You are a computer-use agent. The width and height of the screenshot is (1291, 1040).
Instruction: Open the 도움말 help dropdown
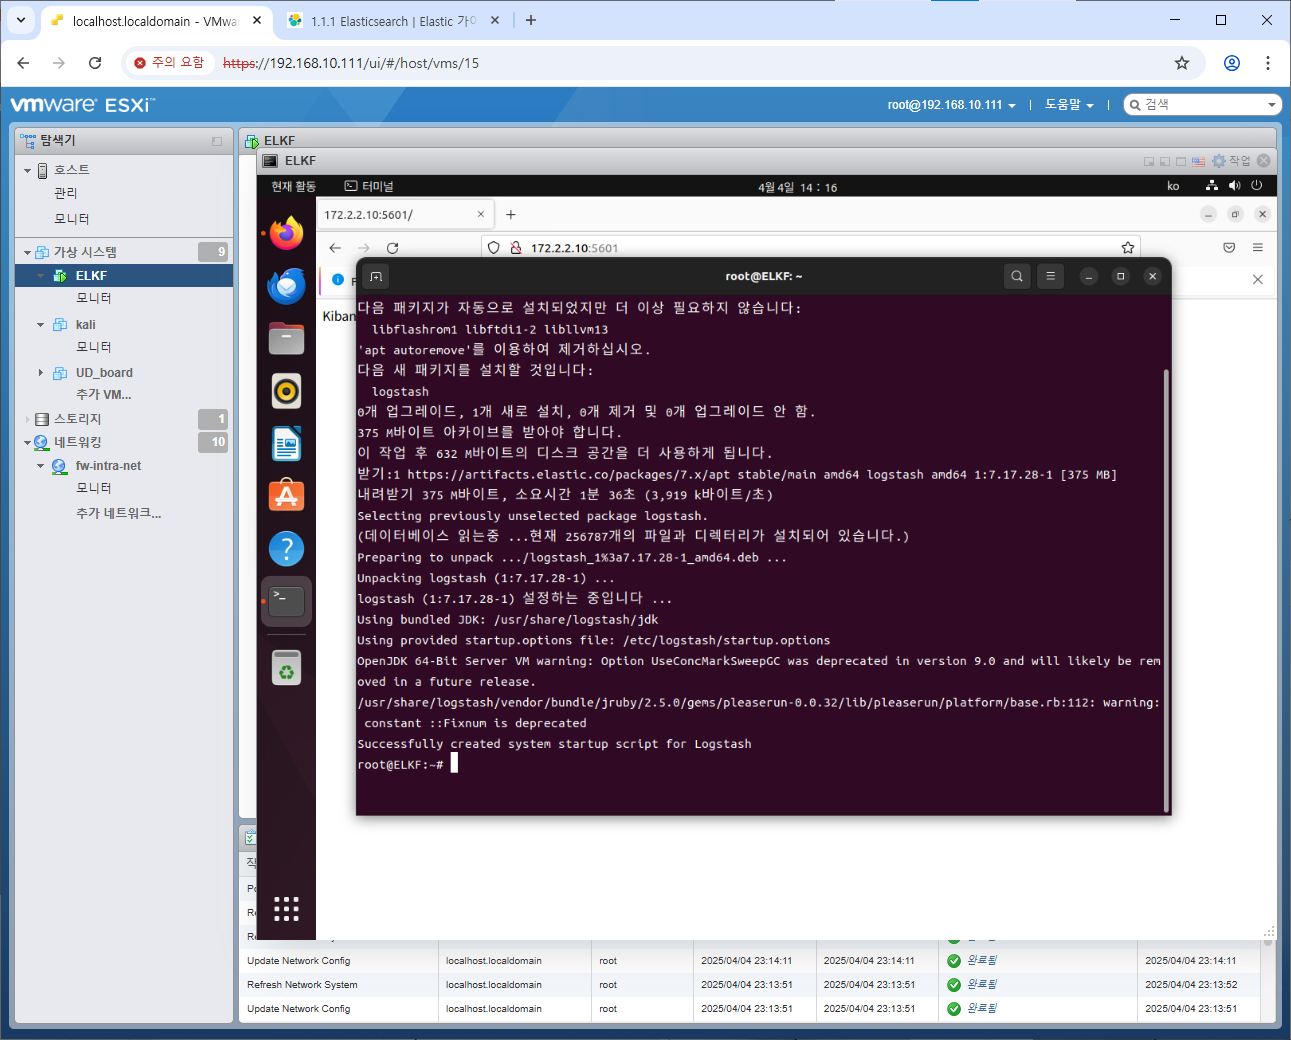(1069, 105)
